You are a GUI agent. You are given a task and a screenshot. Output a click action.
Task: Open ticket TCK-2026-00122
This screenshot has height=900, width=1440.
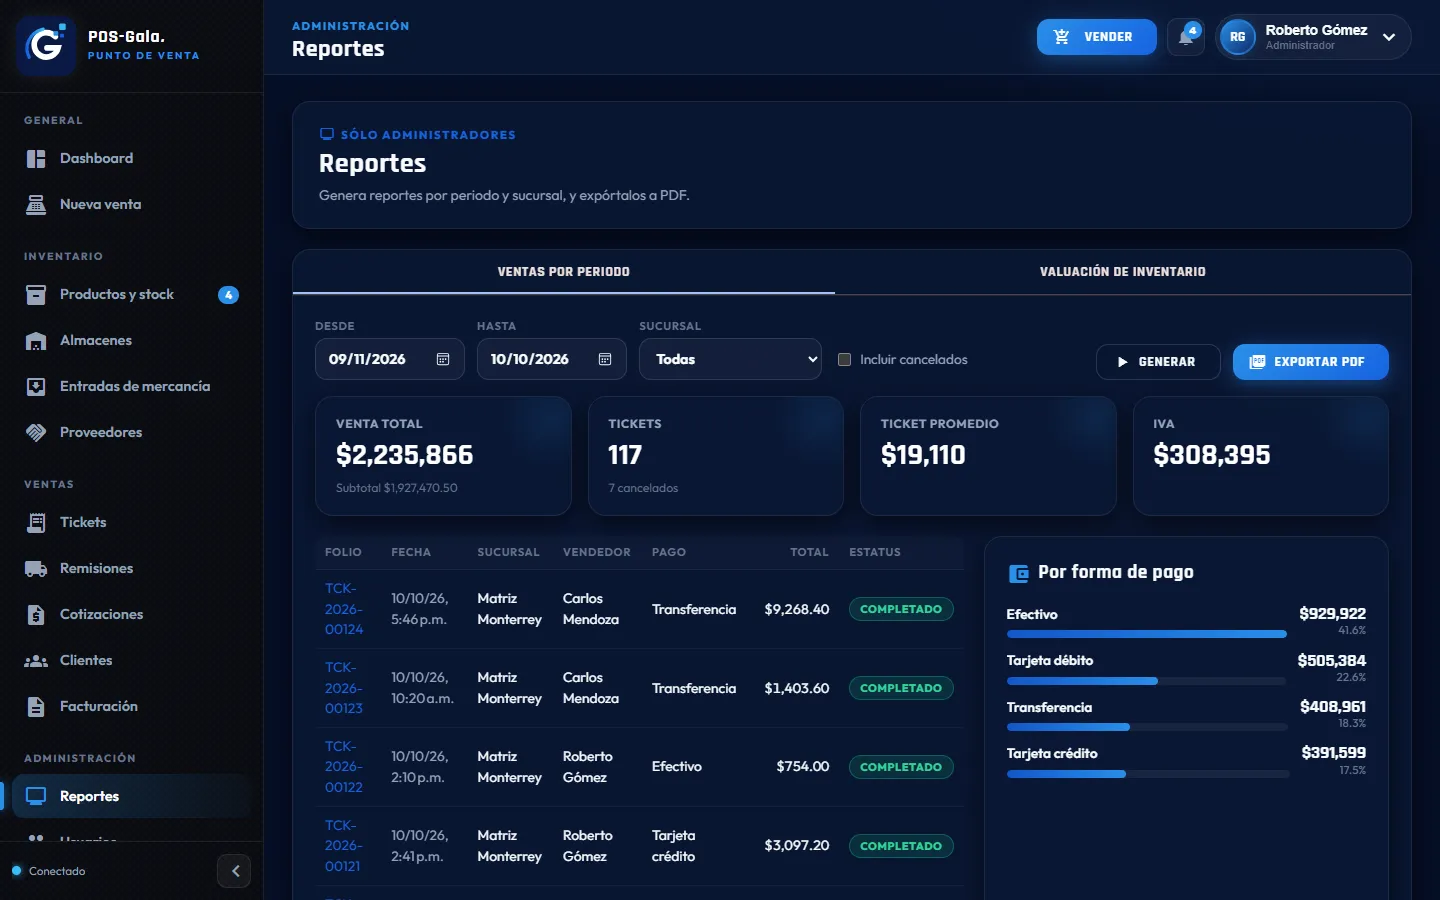tap(344, 767)
